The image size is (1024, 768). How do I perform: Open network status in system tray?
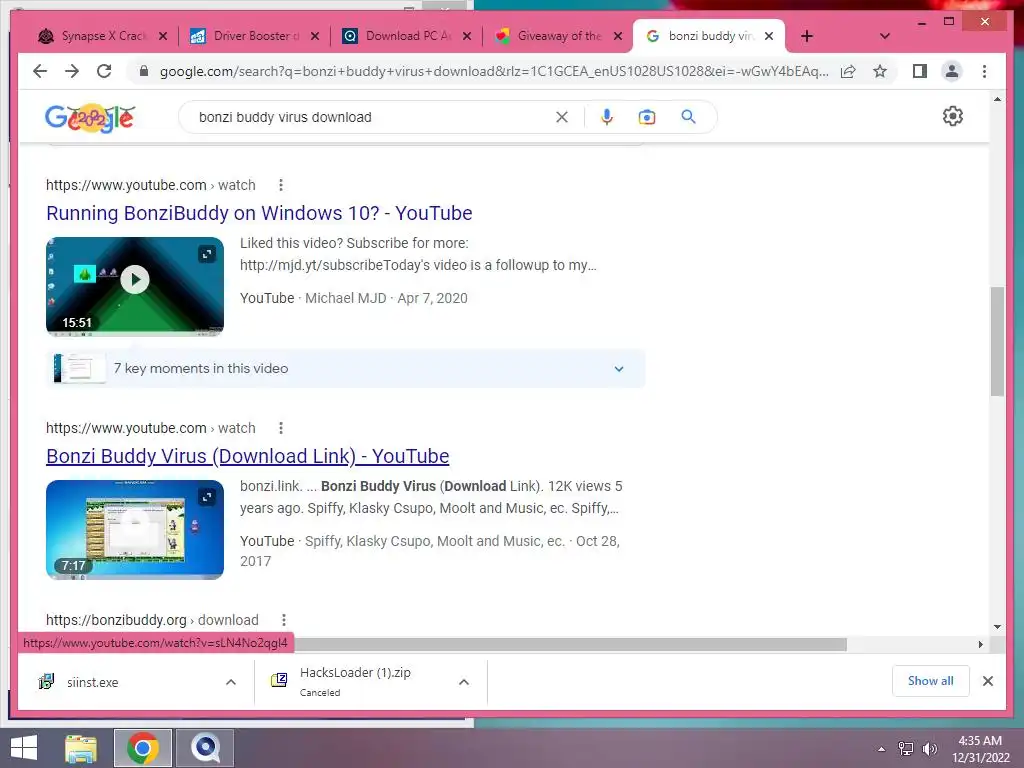coord(906,748)
